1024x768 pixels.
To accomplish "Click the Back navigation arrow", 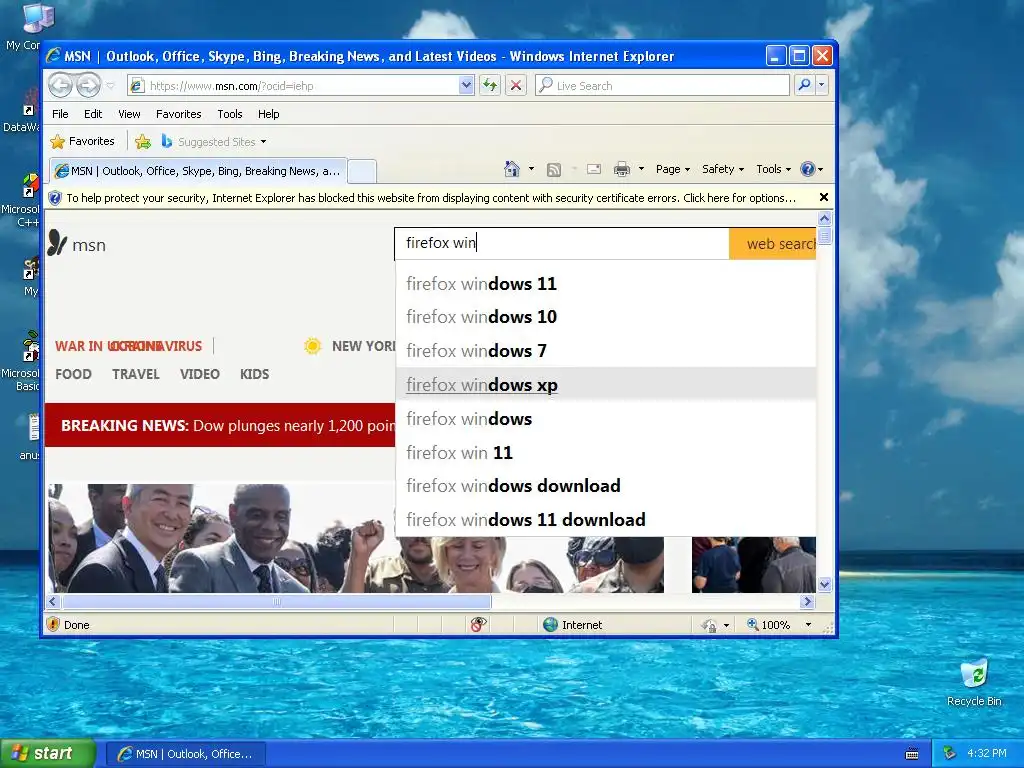I will coord(60,85).
